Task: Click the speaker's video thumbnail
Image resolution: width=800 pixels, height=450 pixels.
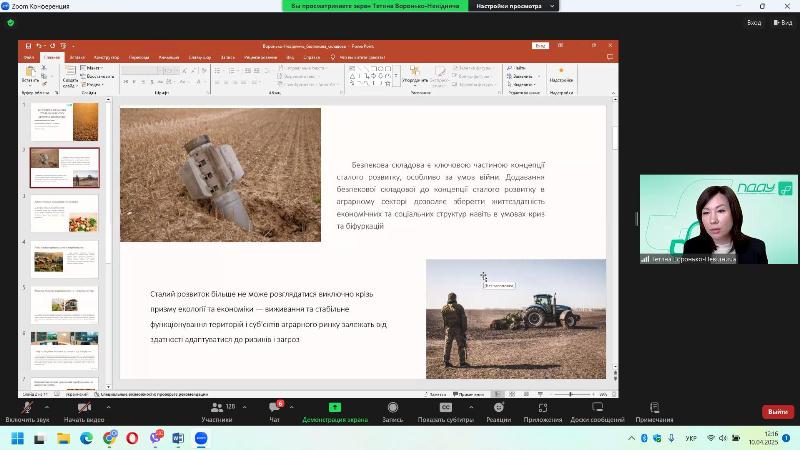Action: click(717, 220)
